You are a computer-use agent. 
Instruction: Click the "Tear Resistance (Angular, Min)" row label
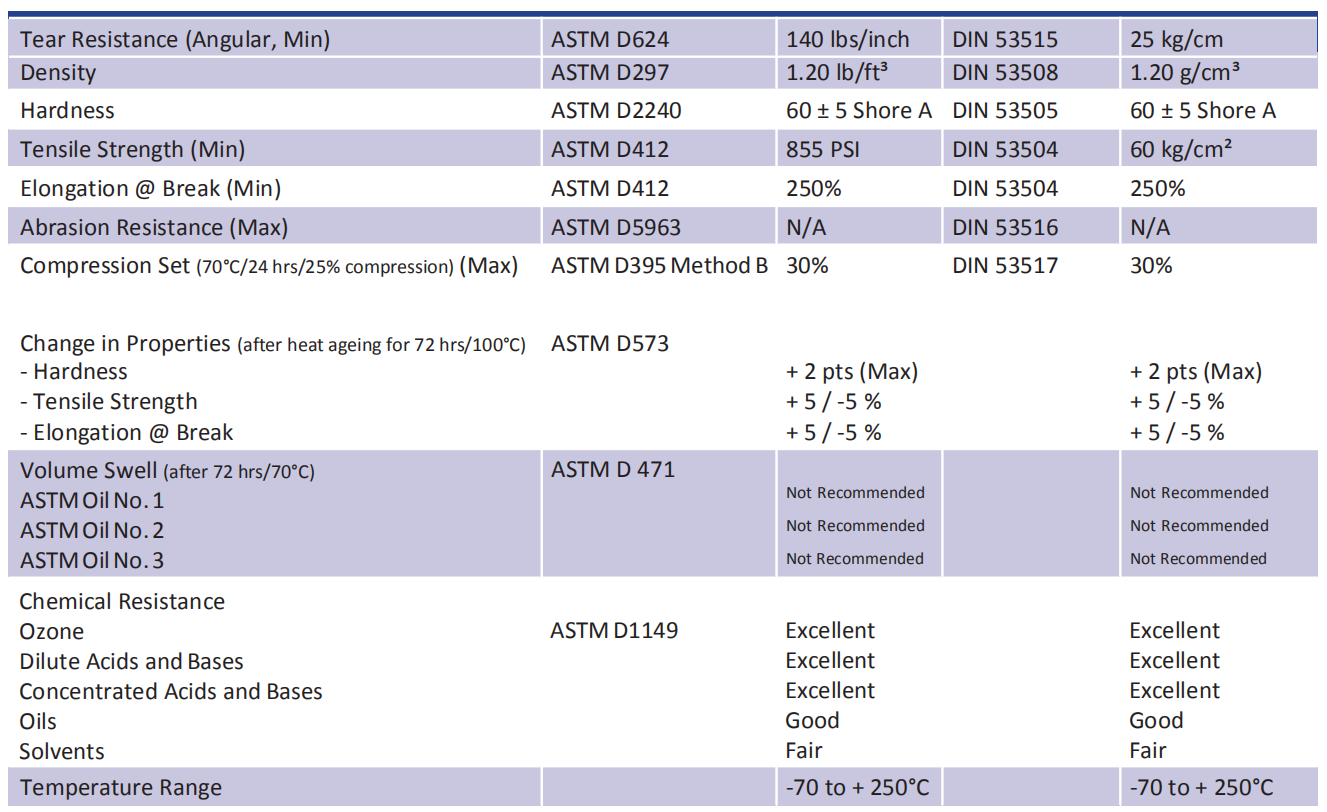coord(175,40)
